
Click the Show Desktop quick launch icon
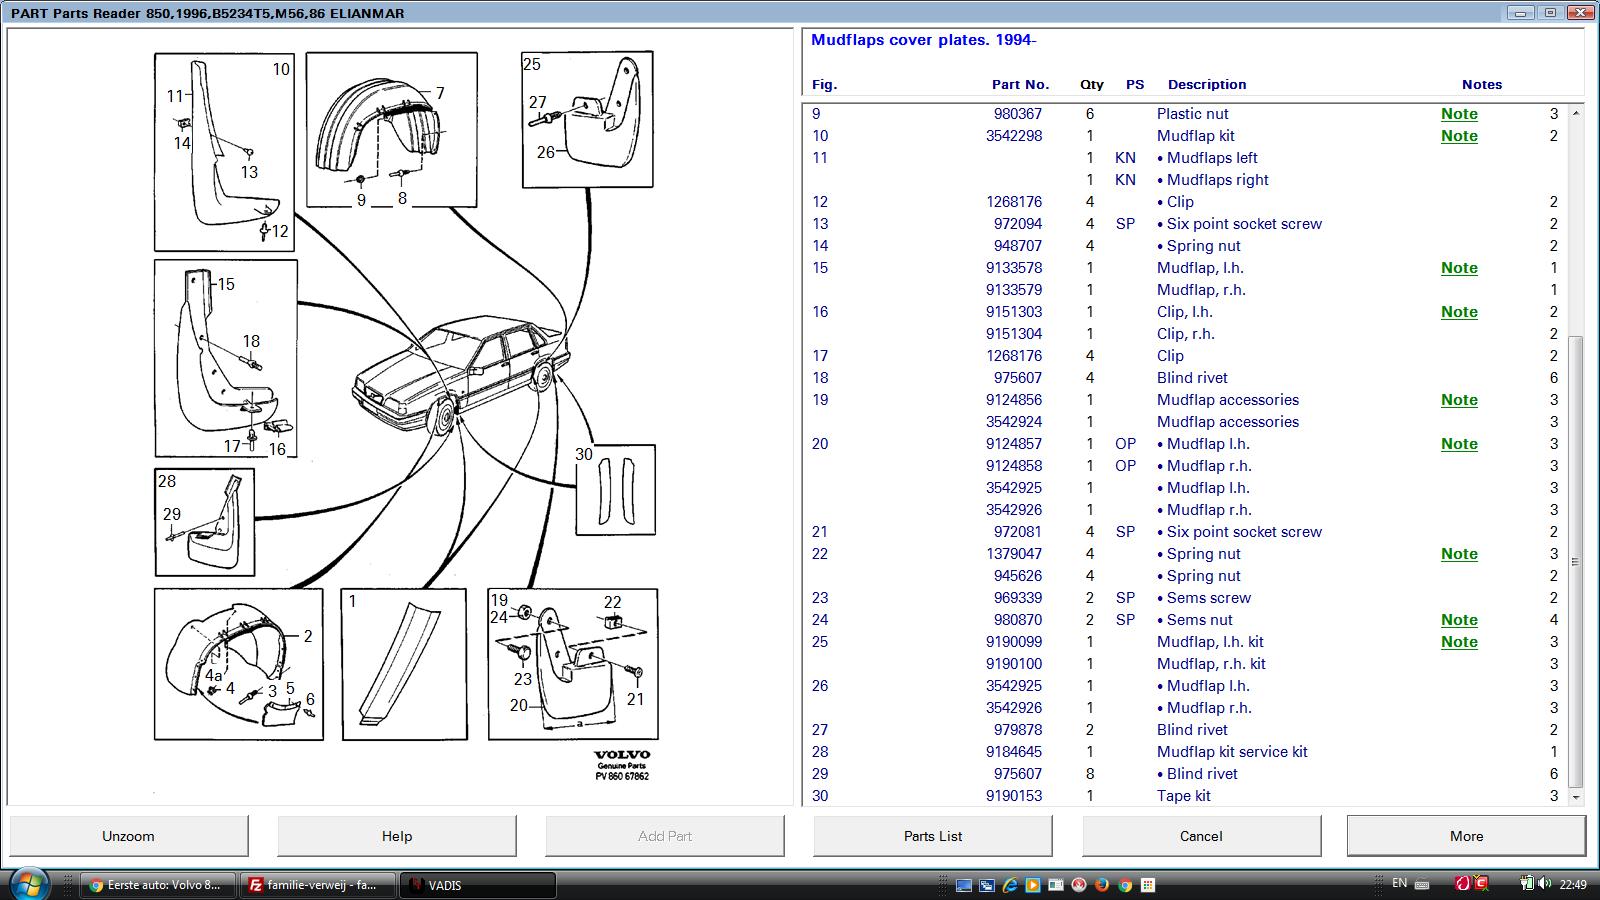pyautogui.click(x=964, y=885)
